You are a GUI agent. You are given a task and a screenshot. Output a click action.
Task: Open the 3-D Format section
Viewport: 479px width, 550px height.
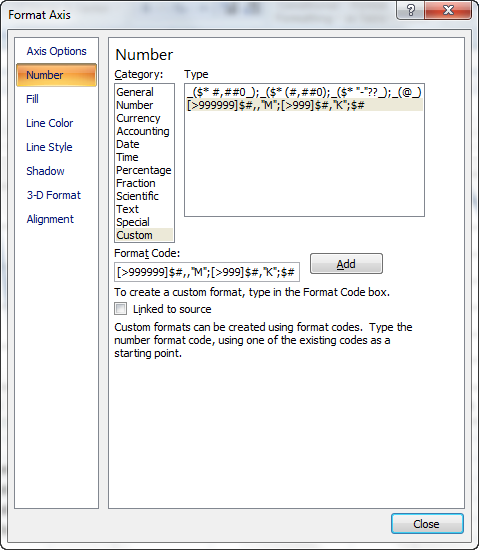[54, 195]
